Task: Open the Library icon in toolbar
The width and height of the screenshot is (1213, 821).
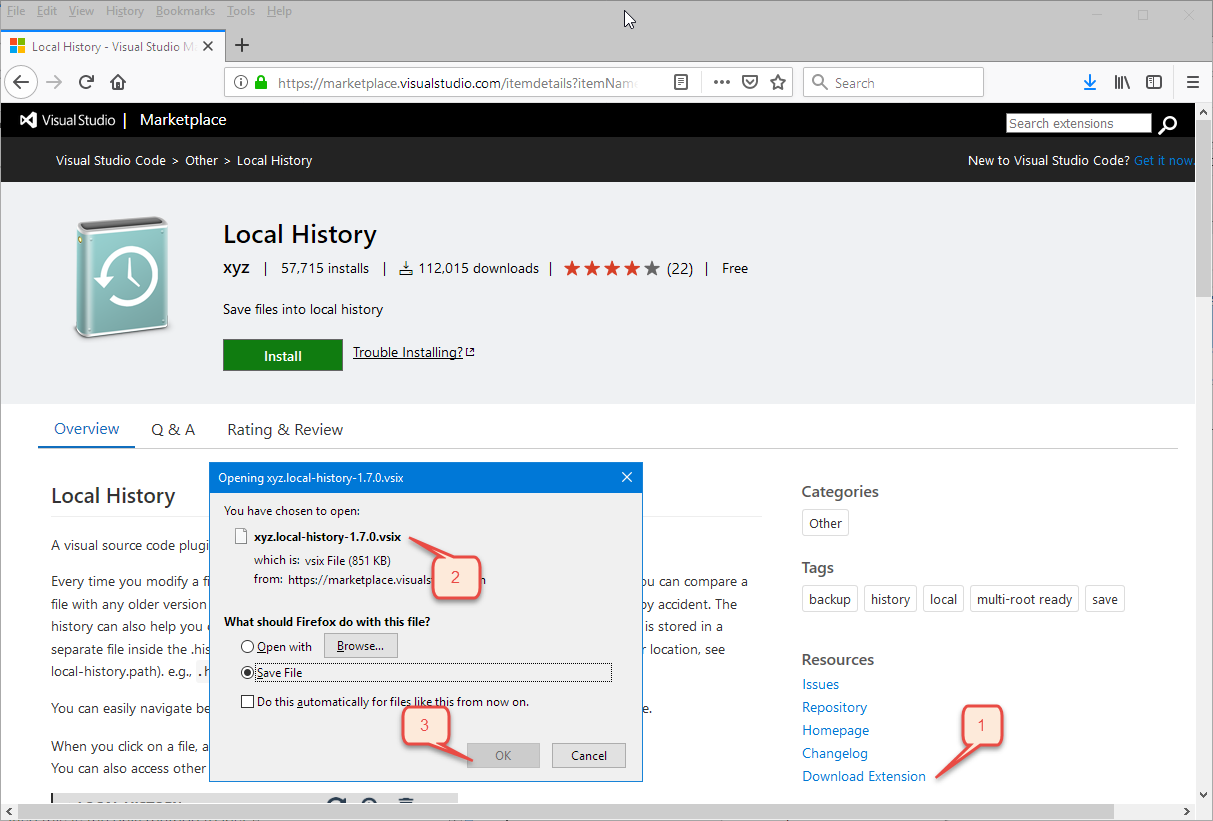Action: point(1122,83)
